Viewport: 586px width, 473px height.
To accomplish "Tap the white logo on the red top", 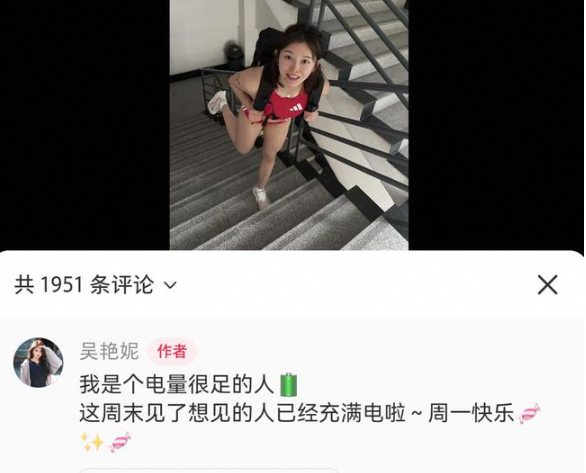I will 296,108.
